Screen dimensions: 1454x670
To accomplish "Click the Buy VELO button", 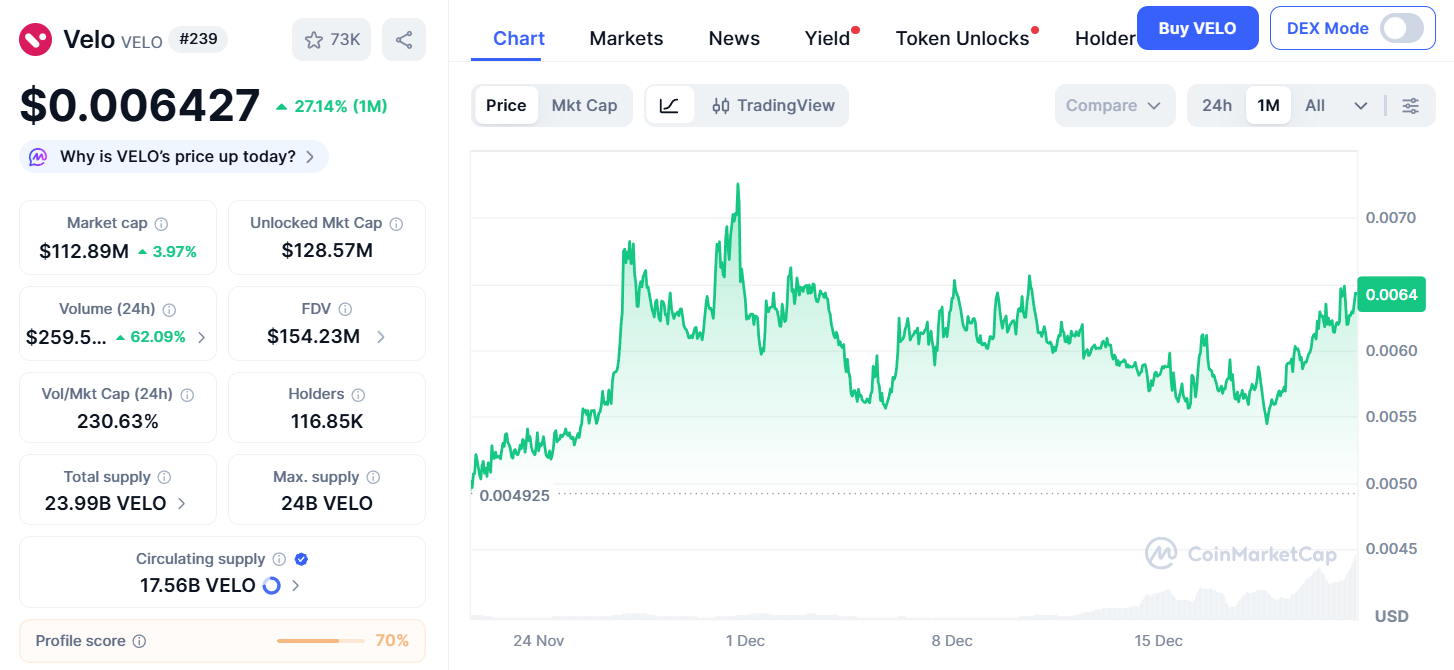I will [x=1197, y=28].
